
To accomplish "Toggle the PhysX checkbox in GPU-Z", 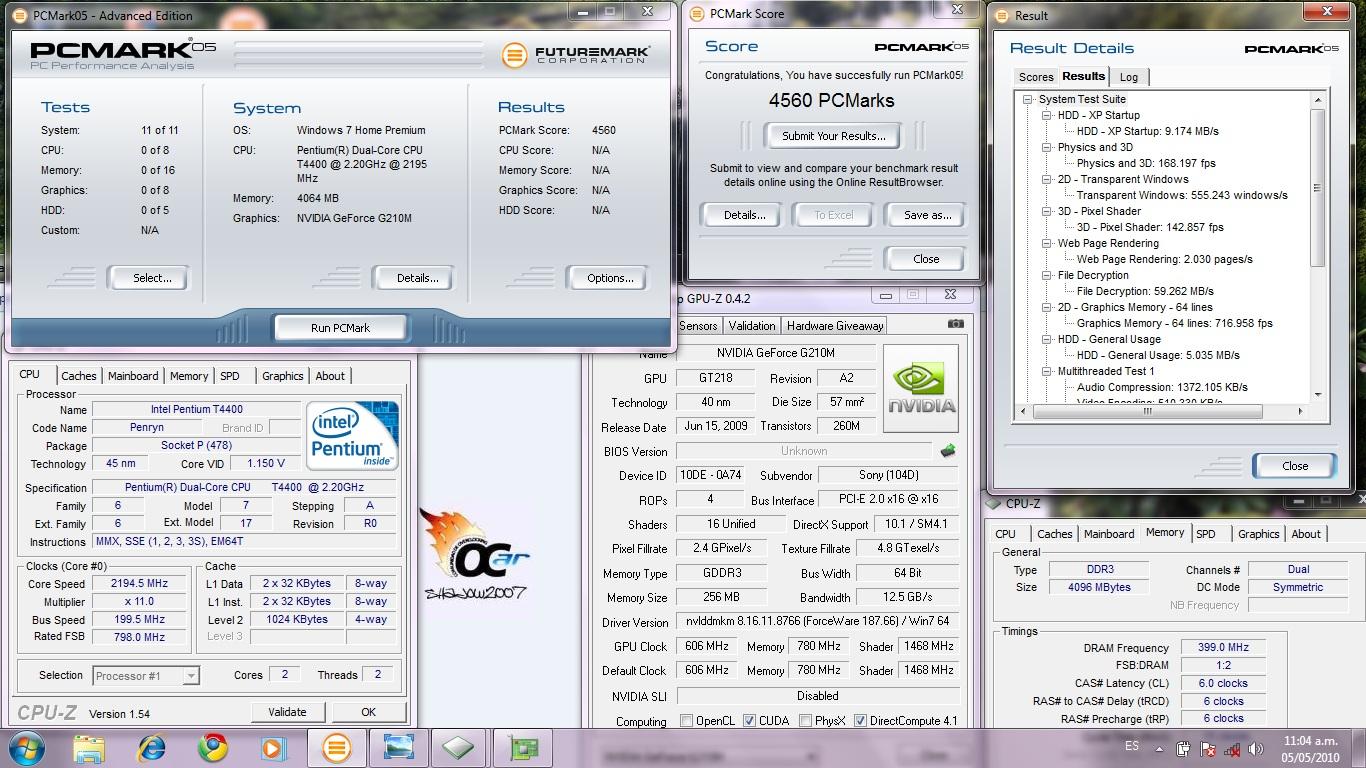I will coord(806,721).
